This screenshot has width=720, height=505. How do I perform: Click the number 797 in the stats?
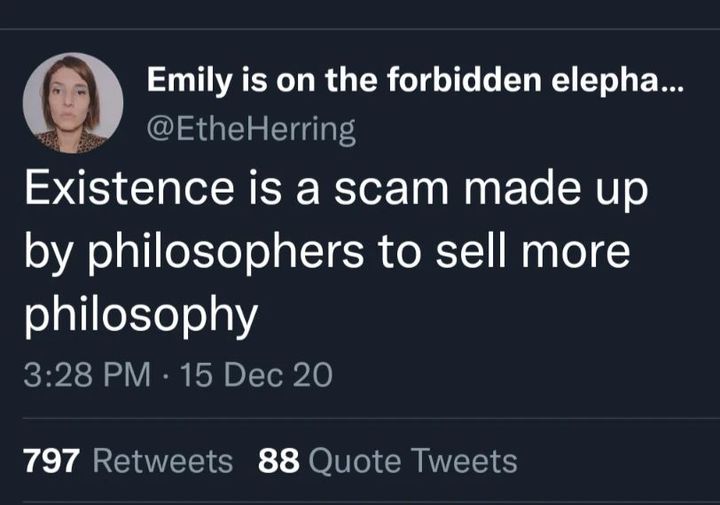(x=52, y=461)
